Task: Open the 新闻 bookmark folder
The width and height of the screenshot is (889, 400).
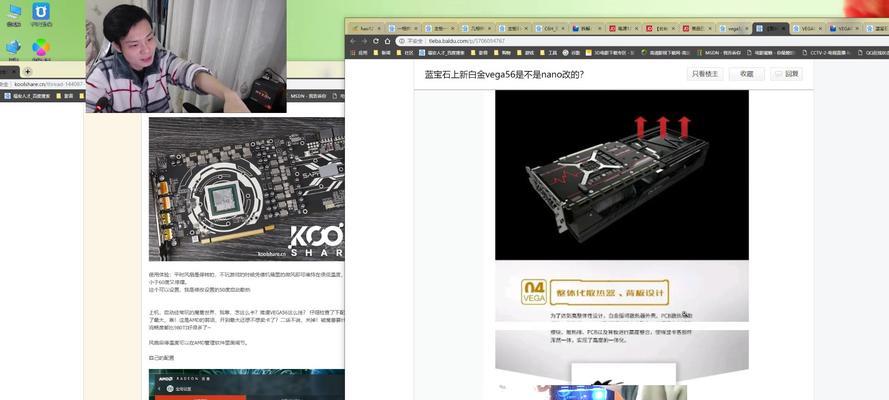Action: tap(382, 53)
